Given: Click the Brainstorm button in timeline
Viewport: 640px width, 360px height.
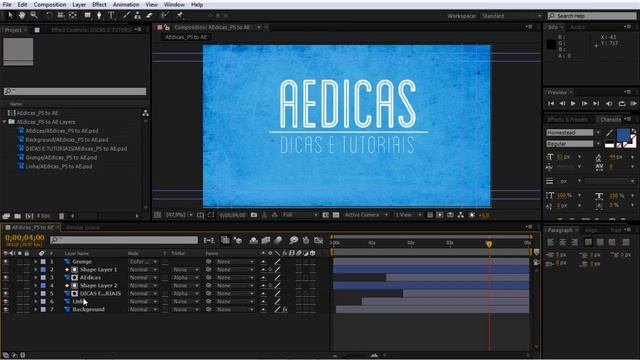Looking at the screenshot, I should [293, 240].
